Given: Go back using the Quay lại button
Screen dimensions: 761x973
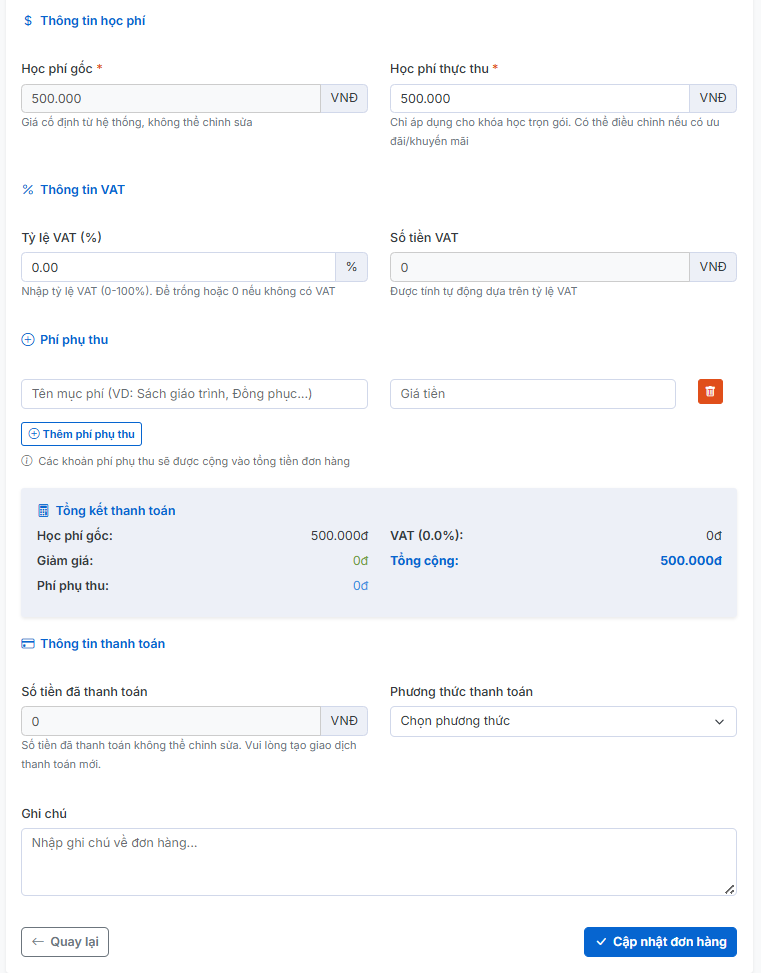Looking at the screenshot, I should [x=65, y=942].
